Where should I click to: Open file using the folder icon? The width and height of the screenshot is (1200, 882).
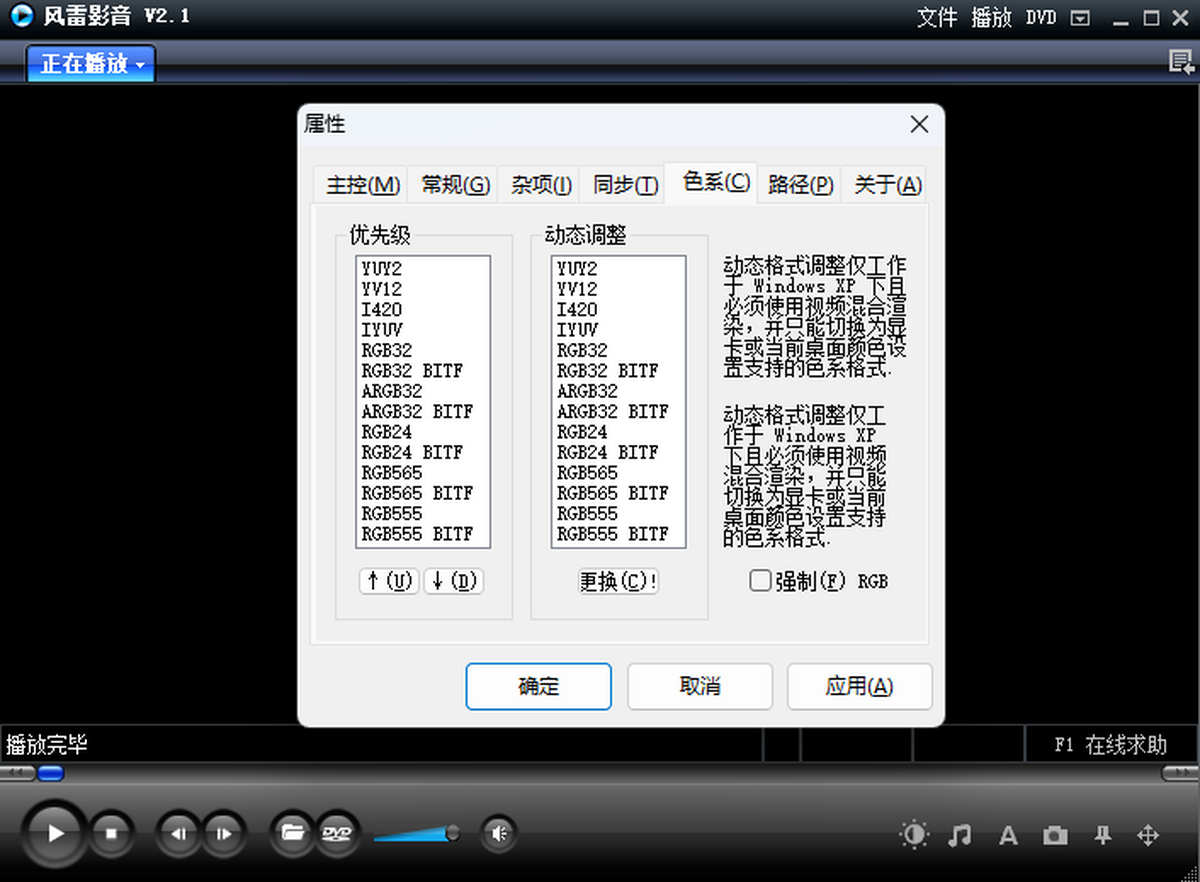(292, 832)
